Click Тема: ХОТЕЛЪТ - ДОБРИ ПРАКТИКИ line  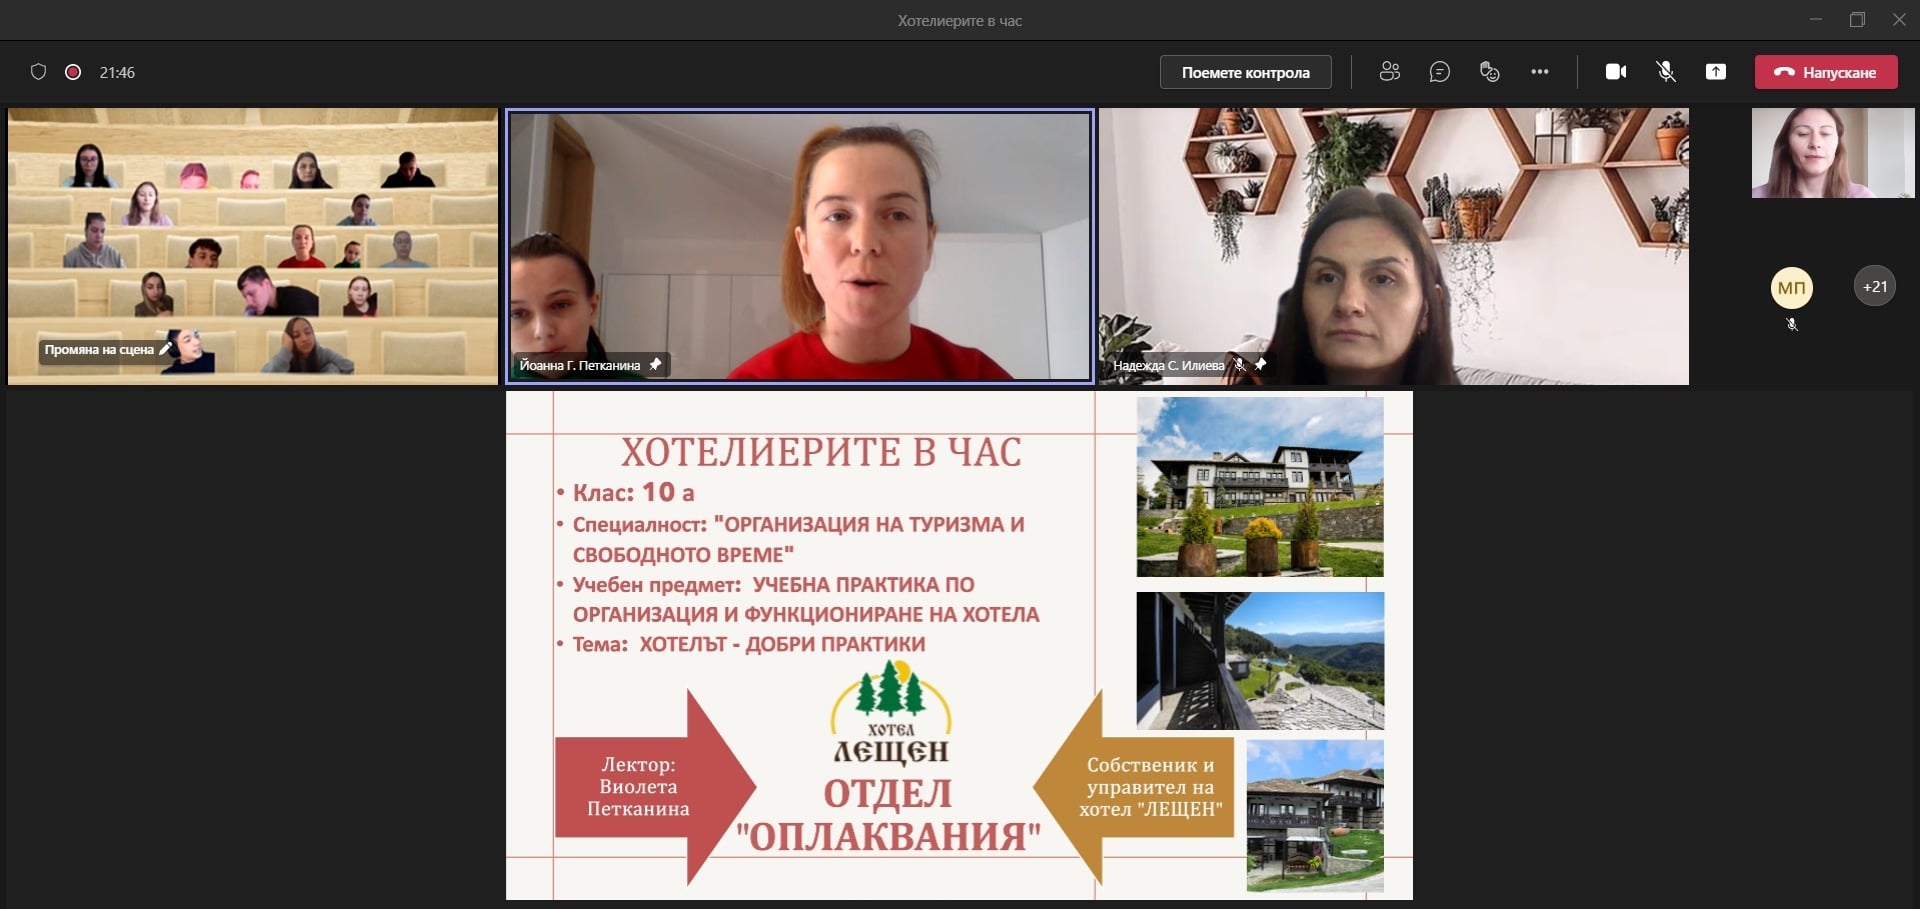(x=748, y=644)
